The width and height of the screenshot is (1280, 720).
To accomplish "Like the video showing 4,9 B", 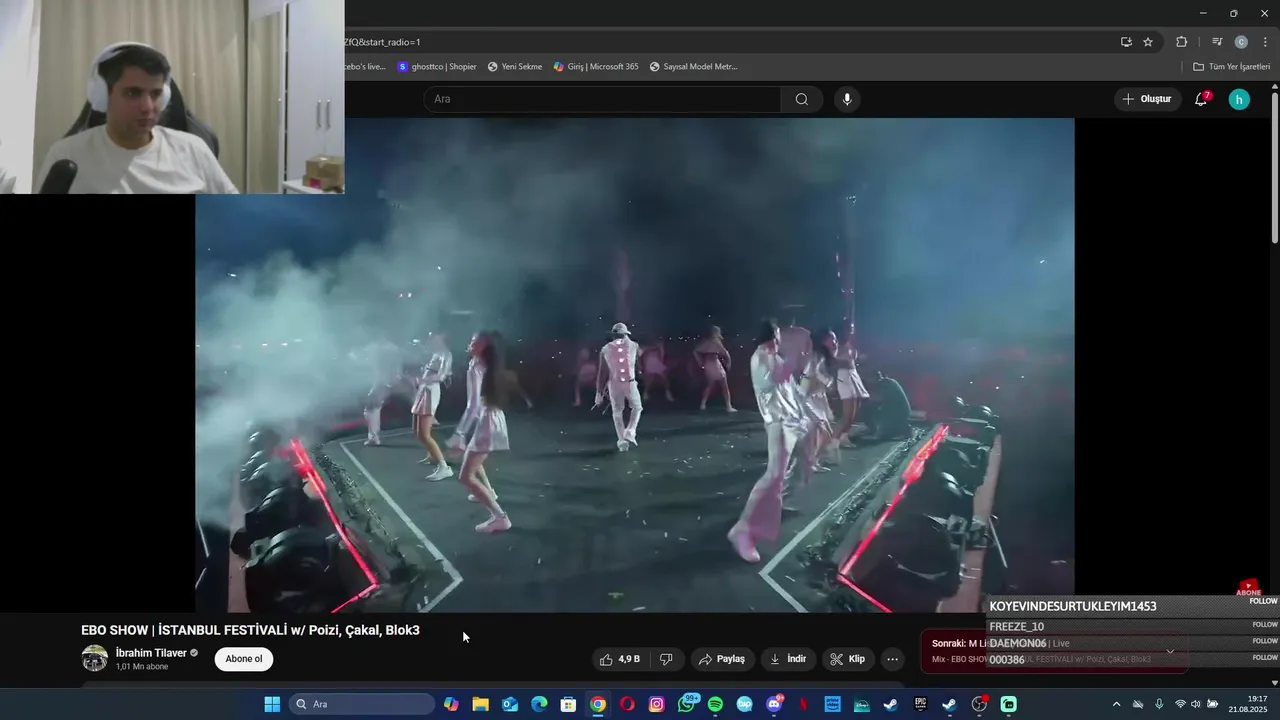I will [x=618, y=659].
